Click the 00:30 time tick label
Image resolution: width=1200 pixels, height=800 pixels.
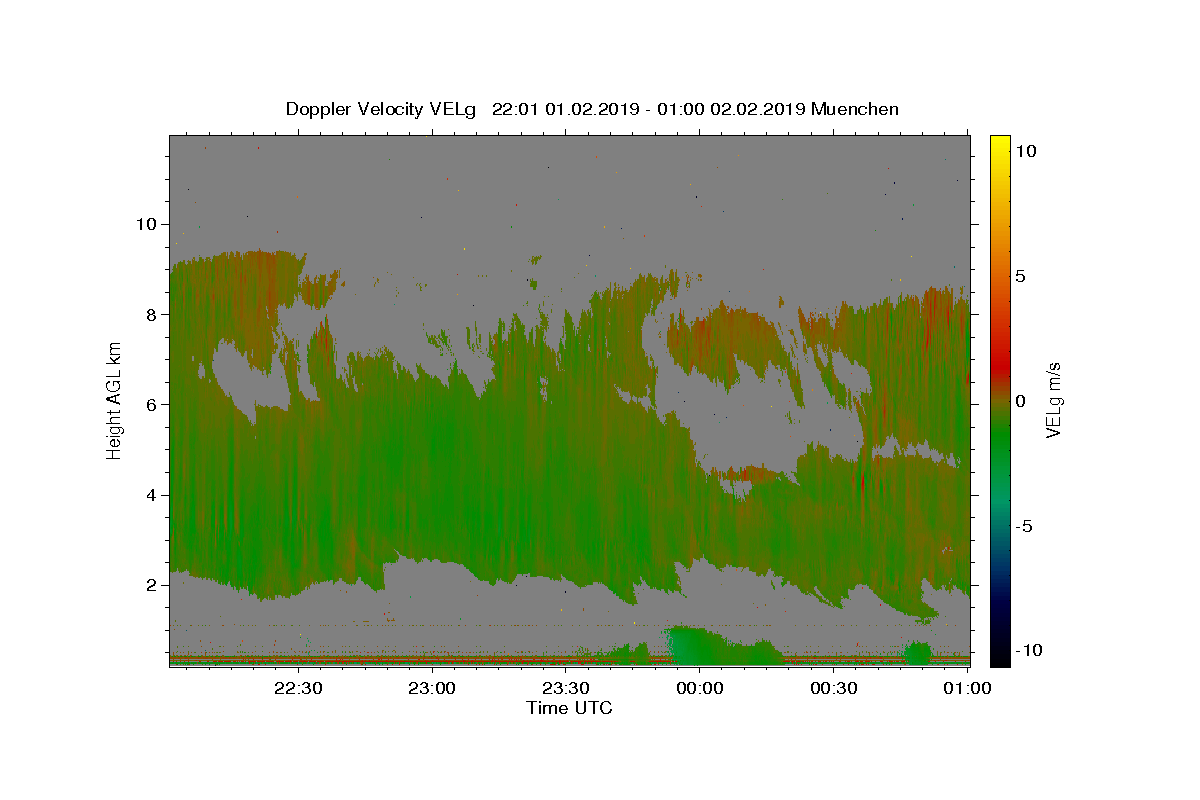pyautogui.click(x=834, y=688)
